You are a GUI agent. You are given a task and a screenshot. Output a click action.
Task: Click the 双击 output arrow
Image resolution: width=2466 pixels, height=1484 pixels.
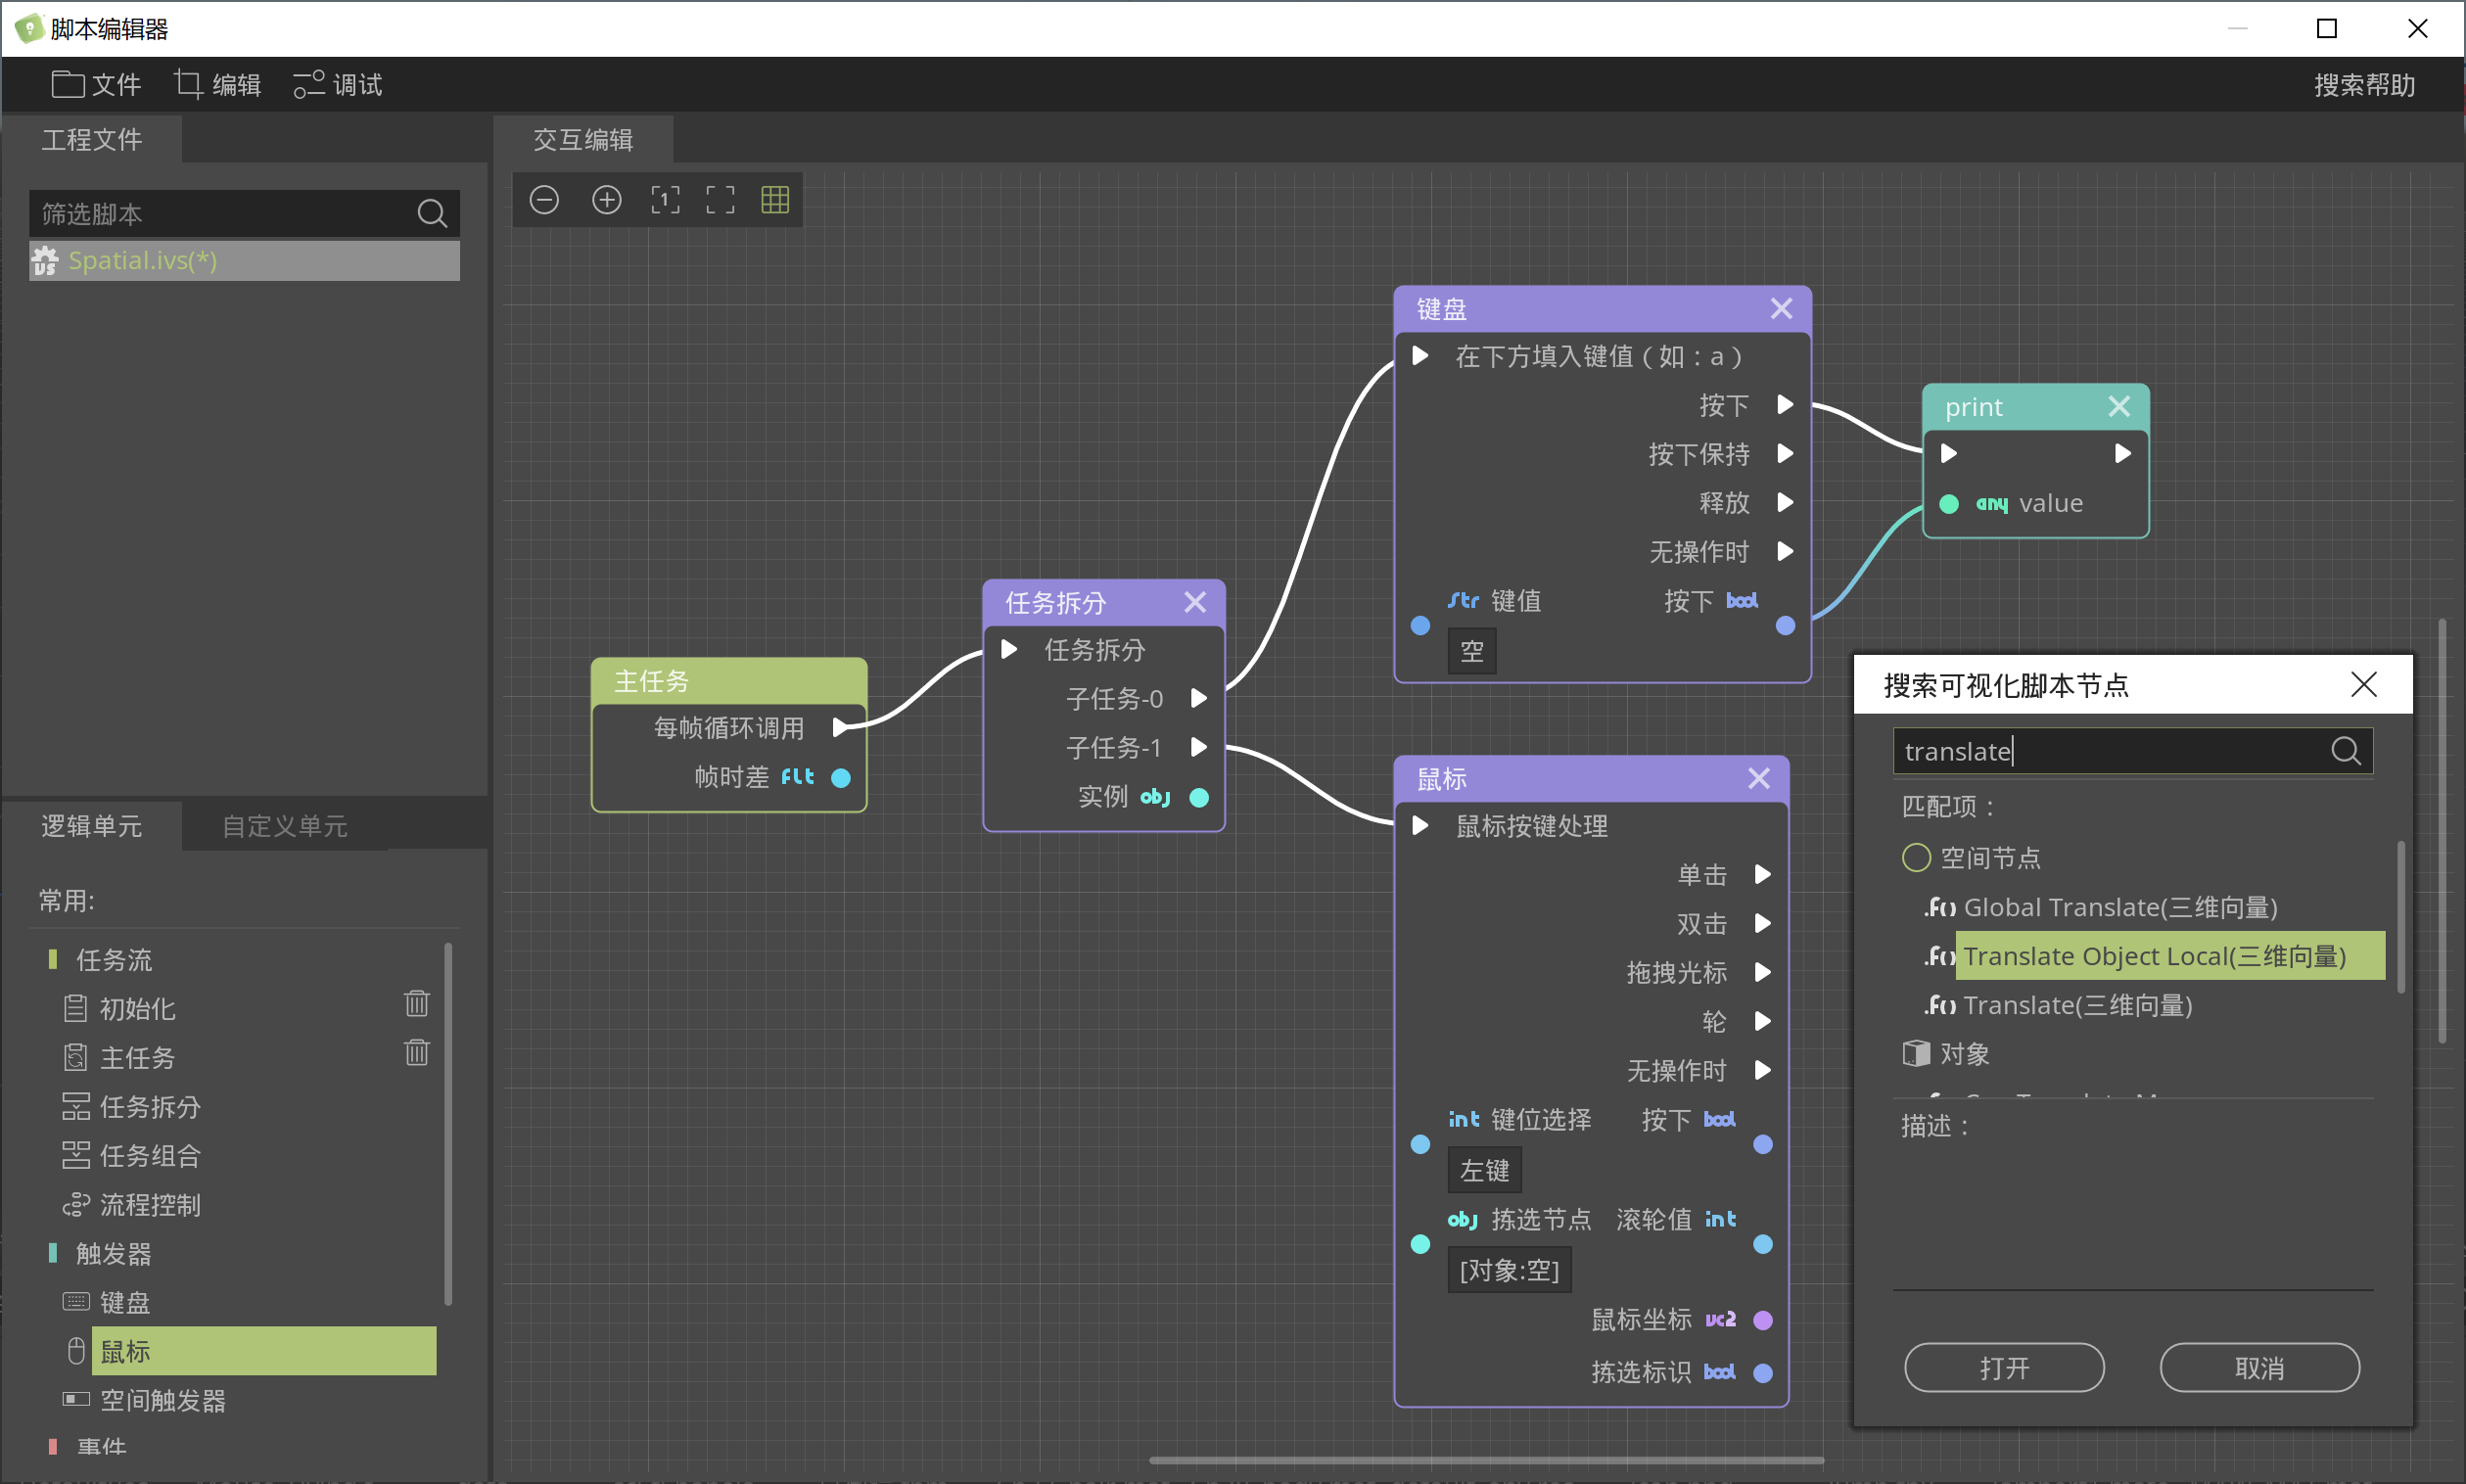(x=1763, y=923)
